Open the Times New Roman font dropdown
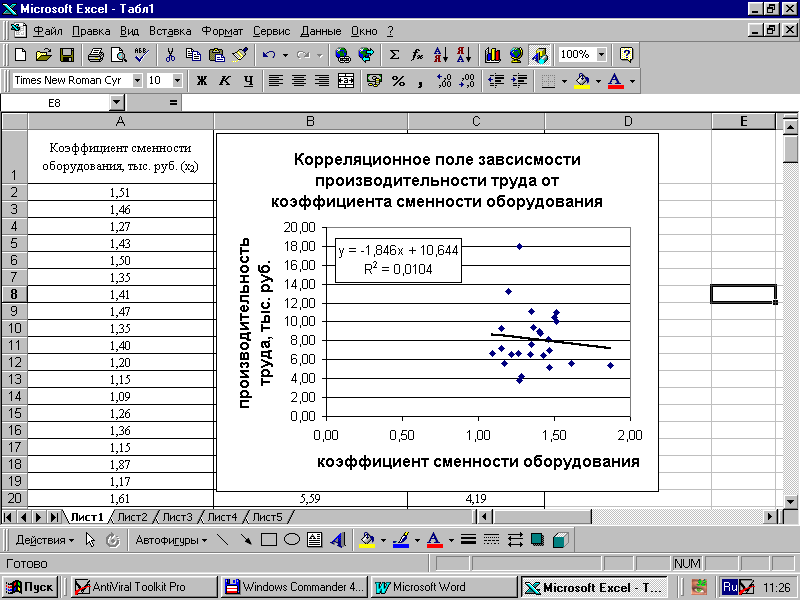Image resolution: width=800 pixels, height=600 pixels. coord(134,80)
